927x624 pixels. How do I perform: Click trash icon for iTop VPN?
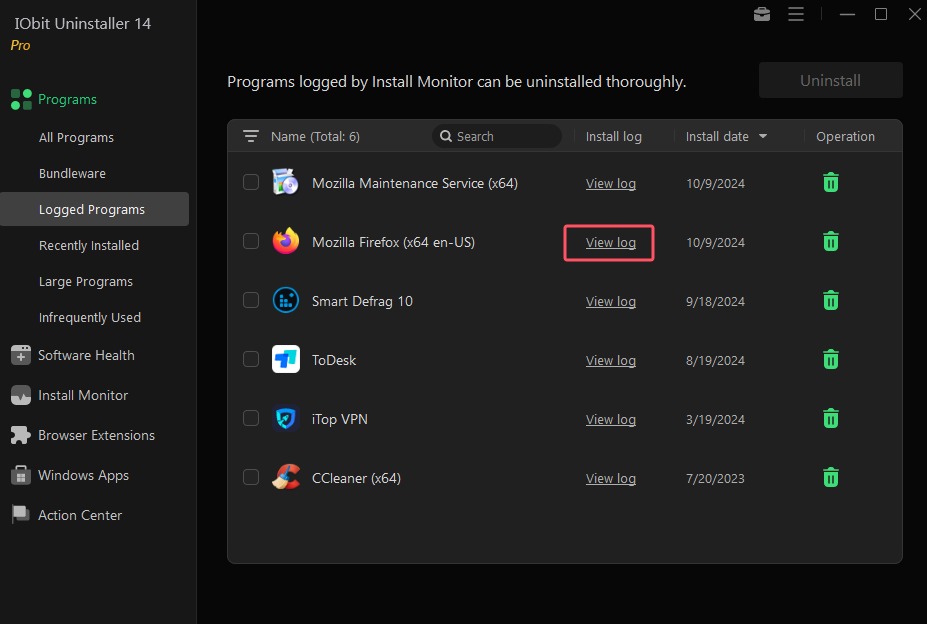coord(831,419)
